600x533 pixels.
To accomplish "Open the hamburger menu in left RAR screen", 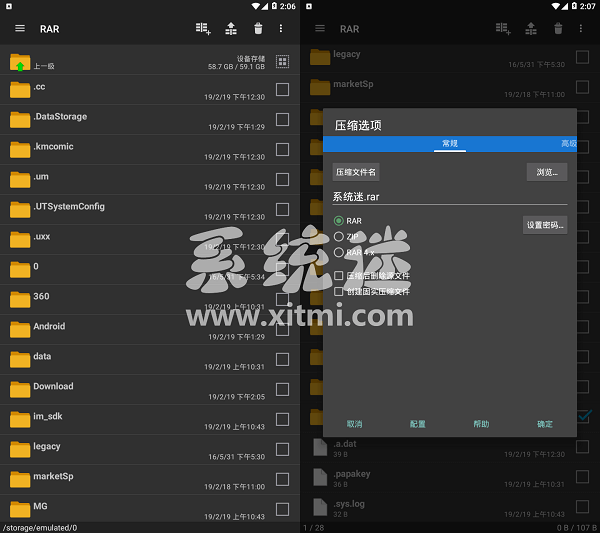I will coord(20,28).
